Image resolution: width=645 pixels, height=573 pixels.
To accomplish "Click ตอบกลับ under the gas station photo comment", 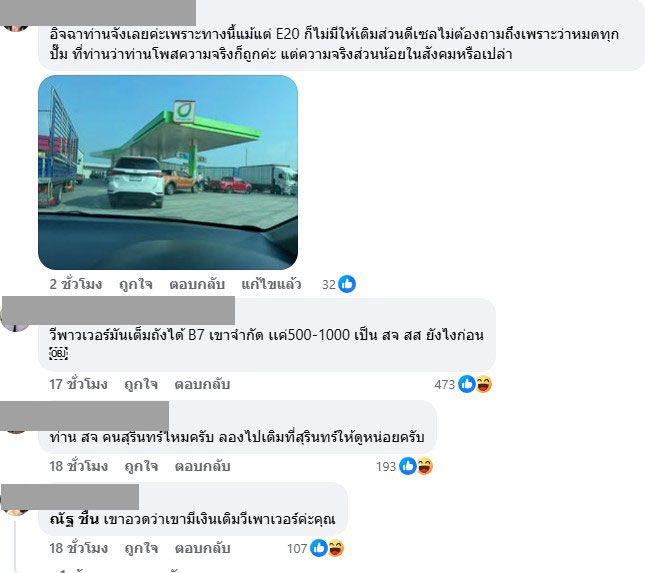I will pyautogui.click(x=197, y=284).
